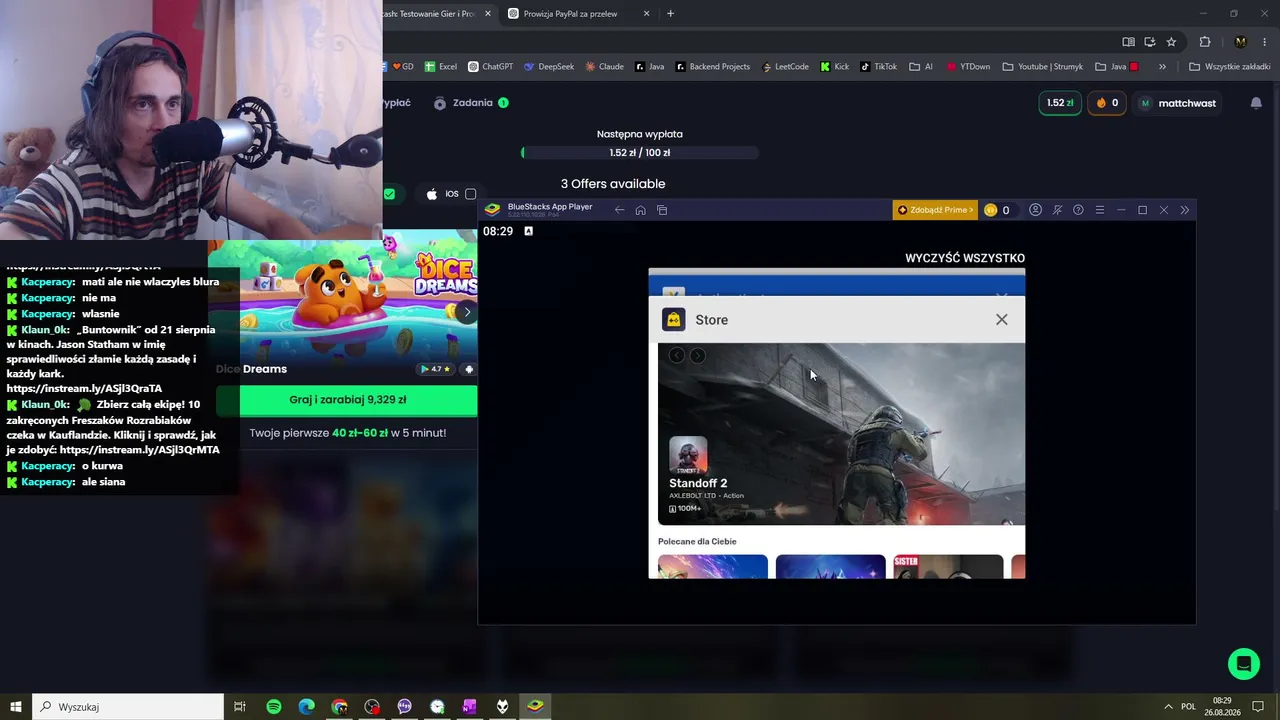The image size is (1280, 720).
Task: Open the Kick bookmark
Action: click(835, 67)
